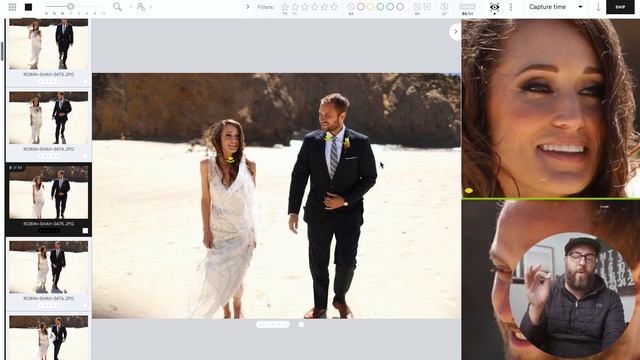Filter by green color label
The image size is (640, 360).
click(380, 7)
